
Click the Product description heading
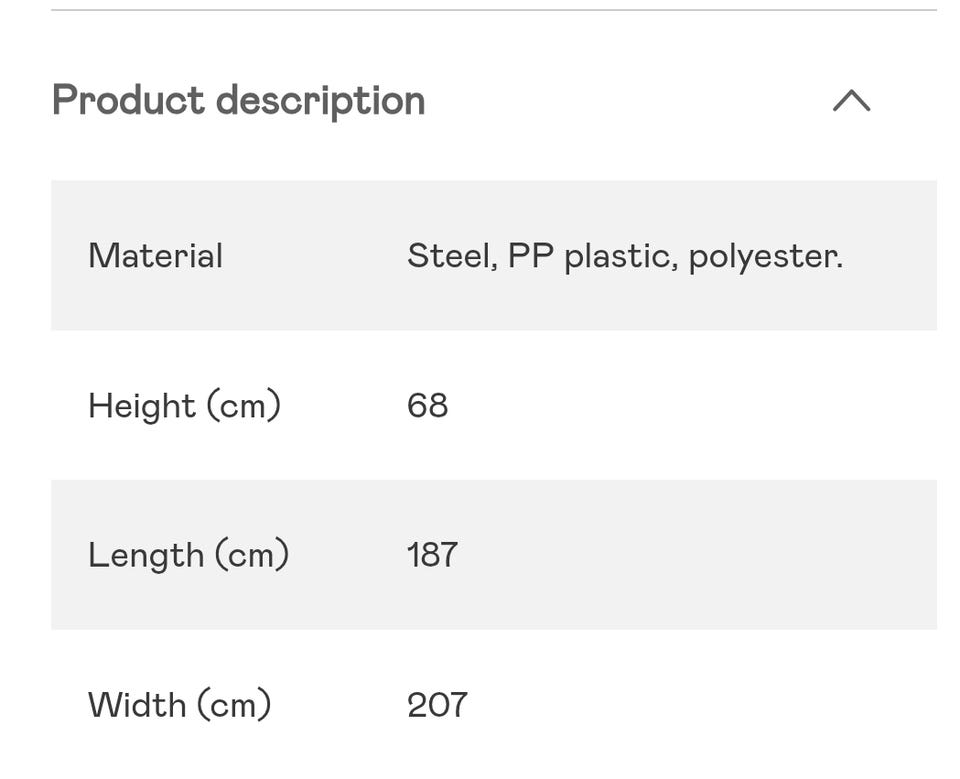coord(238,101)
